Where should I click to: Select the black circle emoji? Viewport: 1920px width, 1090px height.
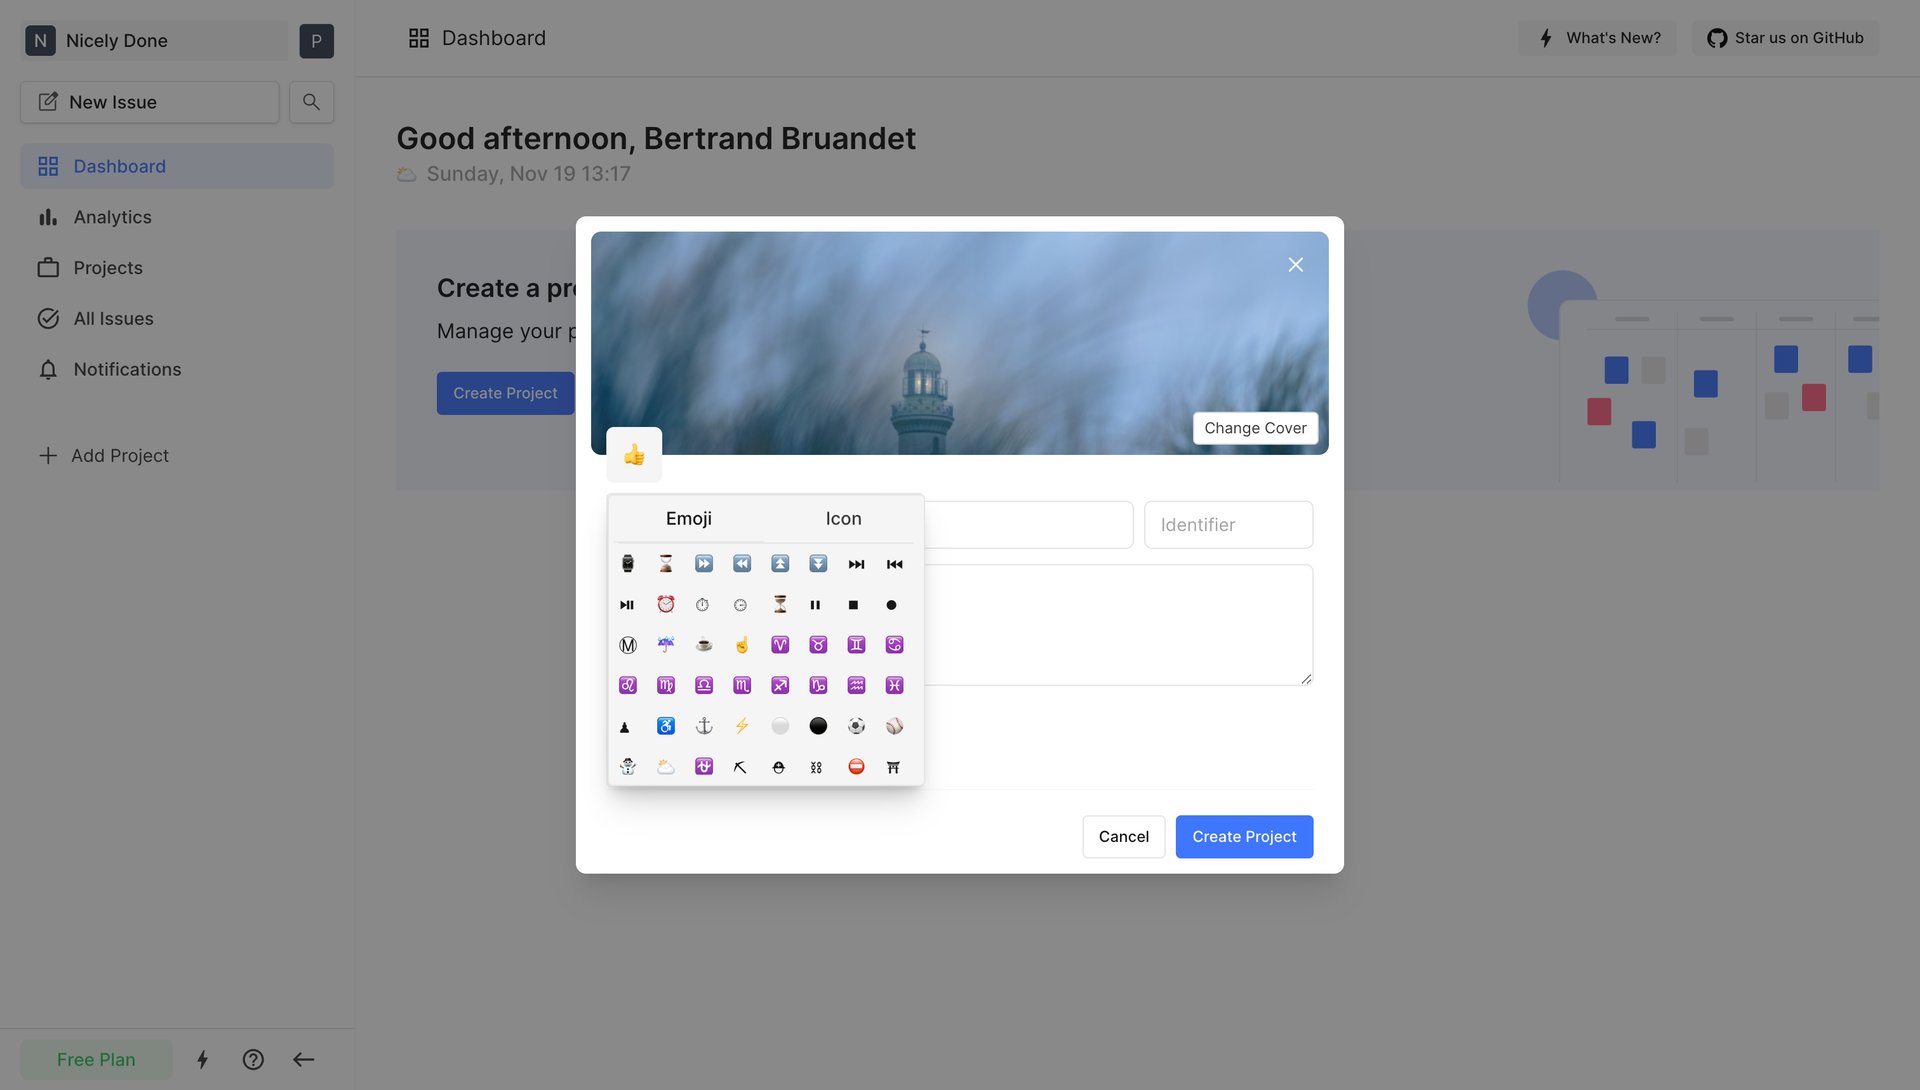click(x=818, y=726)
